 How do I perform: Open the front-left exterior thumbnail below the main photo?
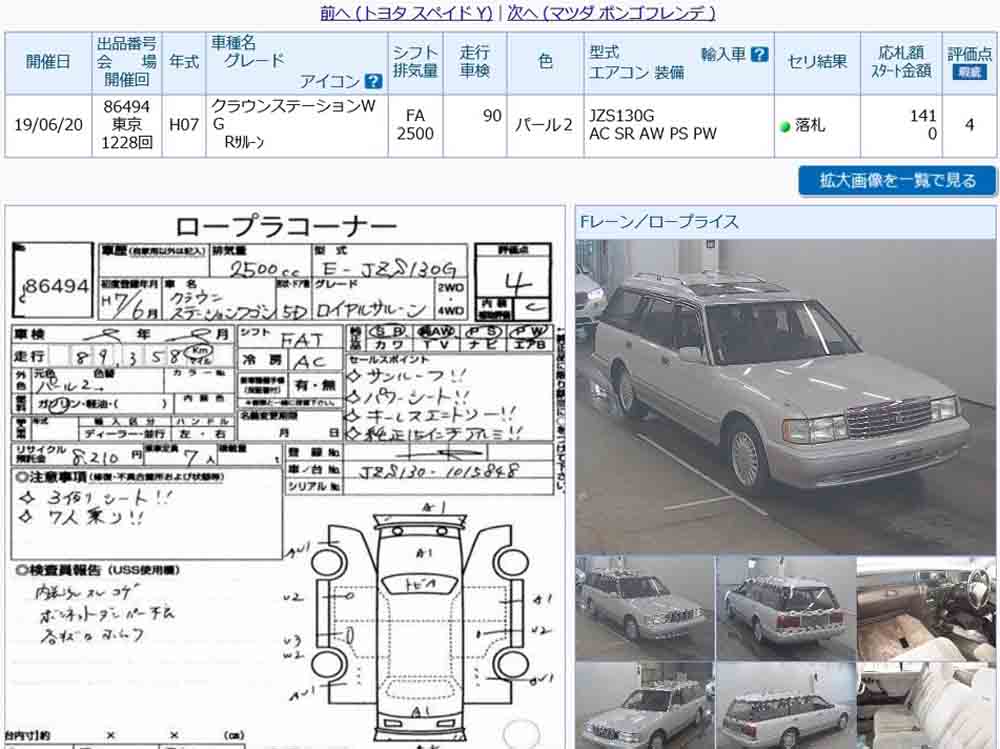[x=644, y=607]
